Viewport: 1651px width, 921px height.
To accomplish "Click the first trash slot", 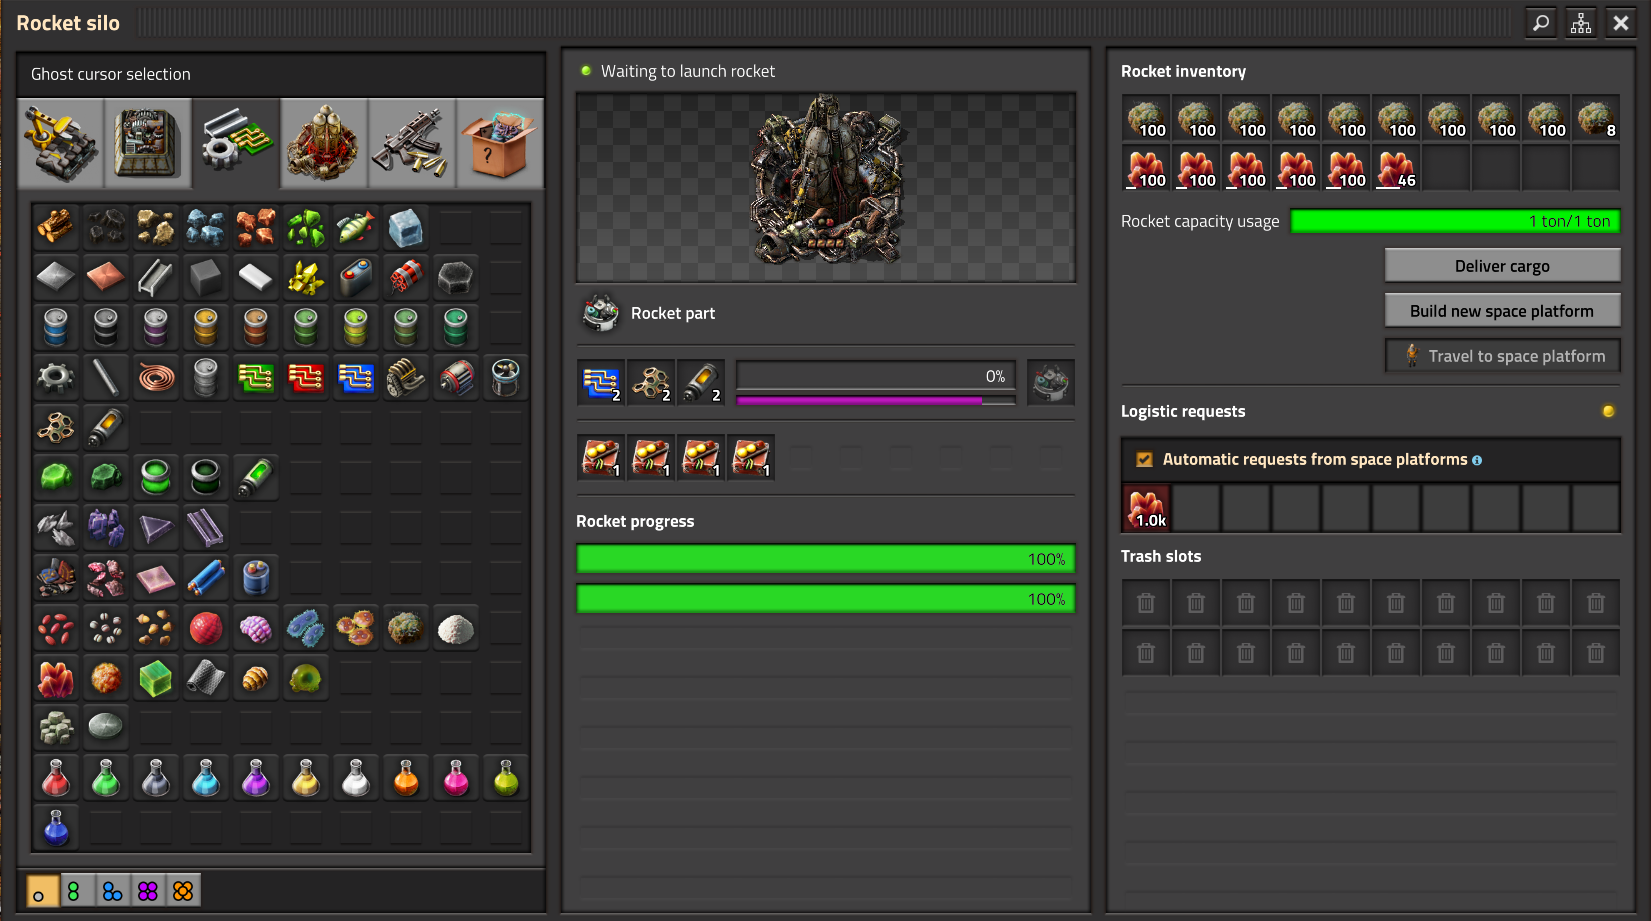I will click(x=1146, y=603).
